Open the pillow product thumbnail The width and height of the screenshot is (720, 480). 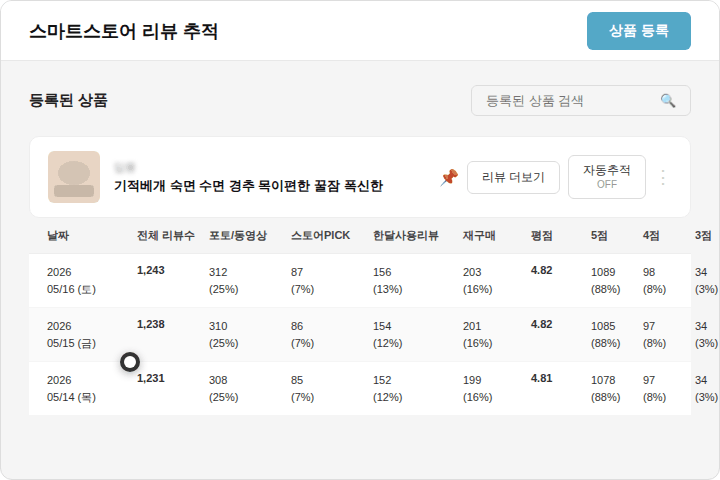tap(74, 177)
